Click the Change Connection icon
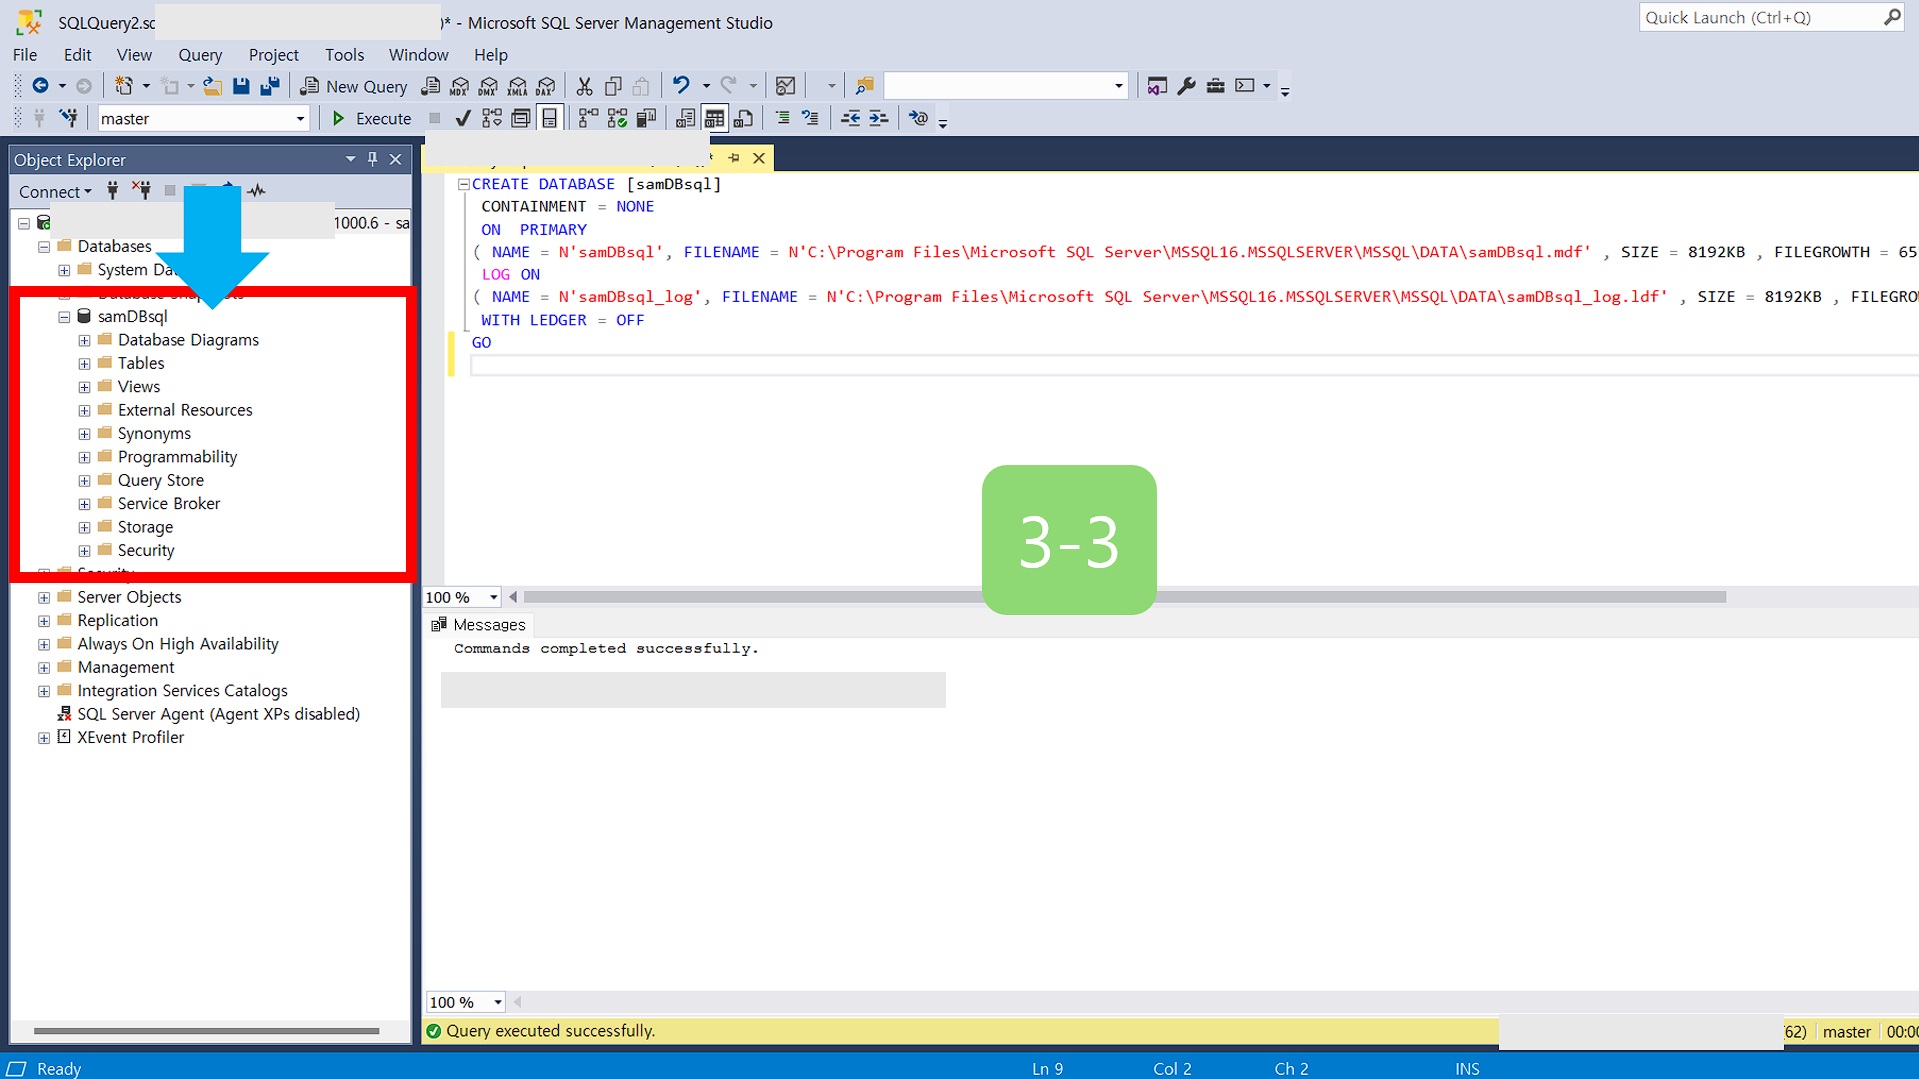This screenshot has width=1919, height=1079. [69, 118]
